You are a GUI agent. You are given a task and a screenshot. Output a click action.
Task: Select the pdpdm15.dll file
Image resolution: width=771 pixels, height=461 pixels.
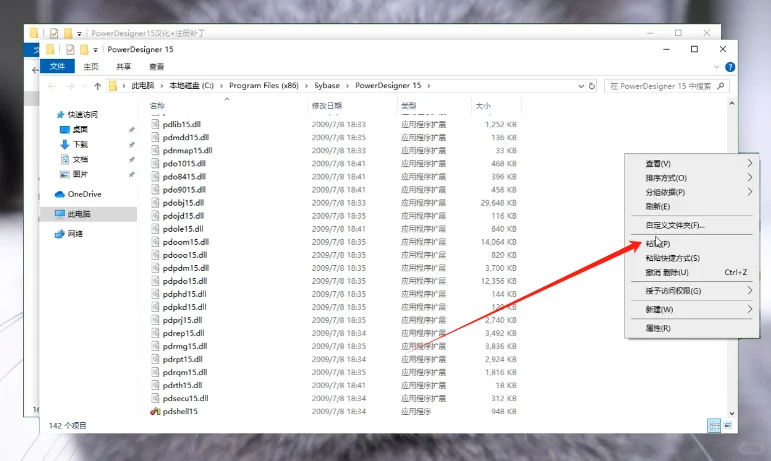(x=186, y=268)
